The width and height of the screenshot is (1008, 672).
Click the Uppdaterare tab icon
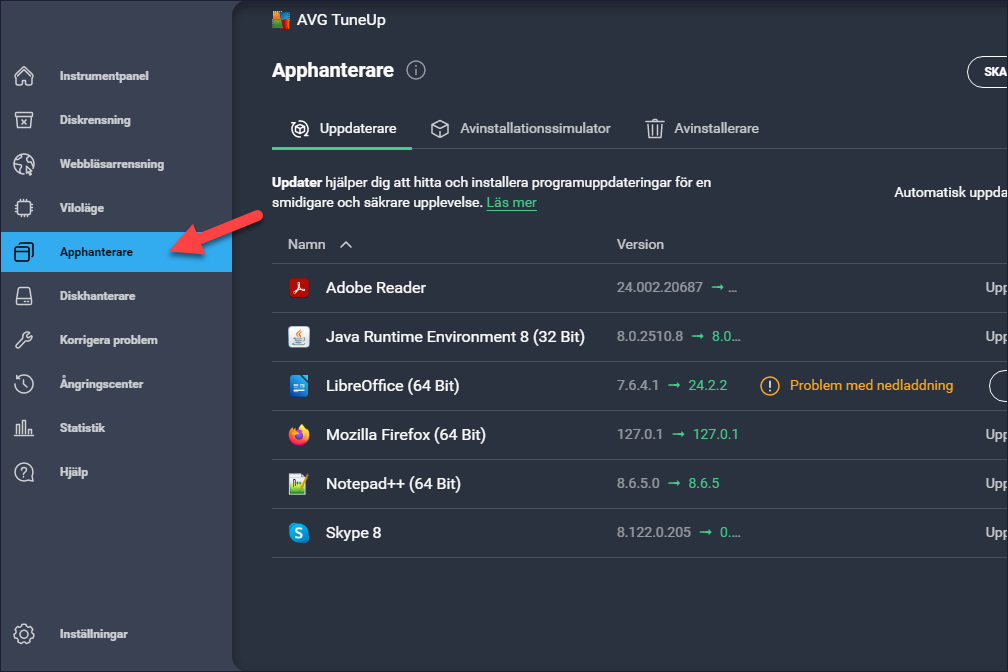pos(300,129)
